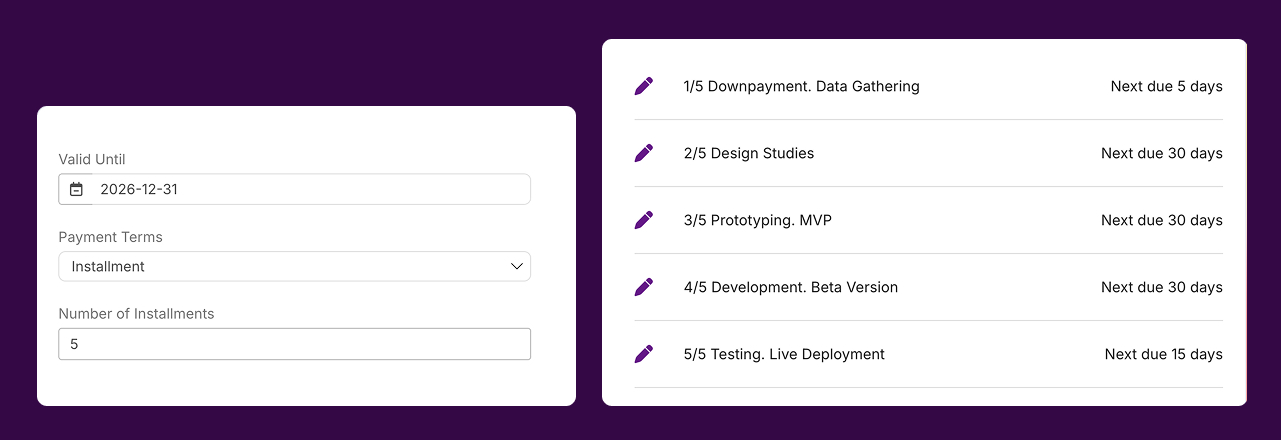Click the Payment Terms label
1281x440 pixels.
click(110, 237)
